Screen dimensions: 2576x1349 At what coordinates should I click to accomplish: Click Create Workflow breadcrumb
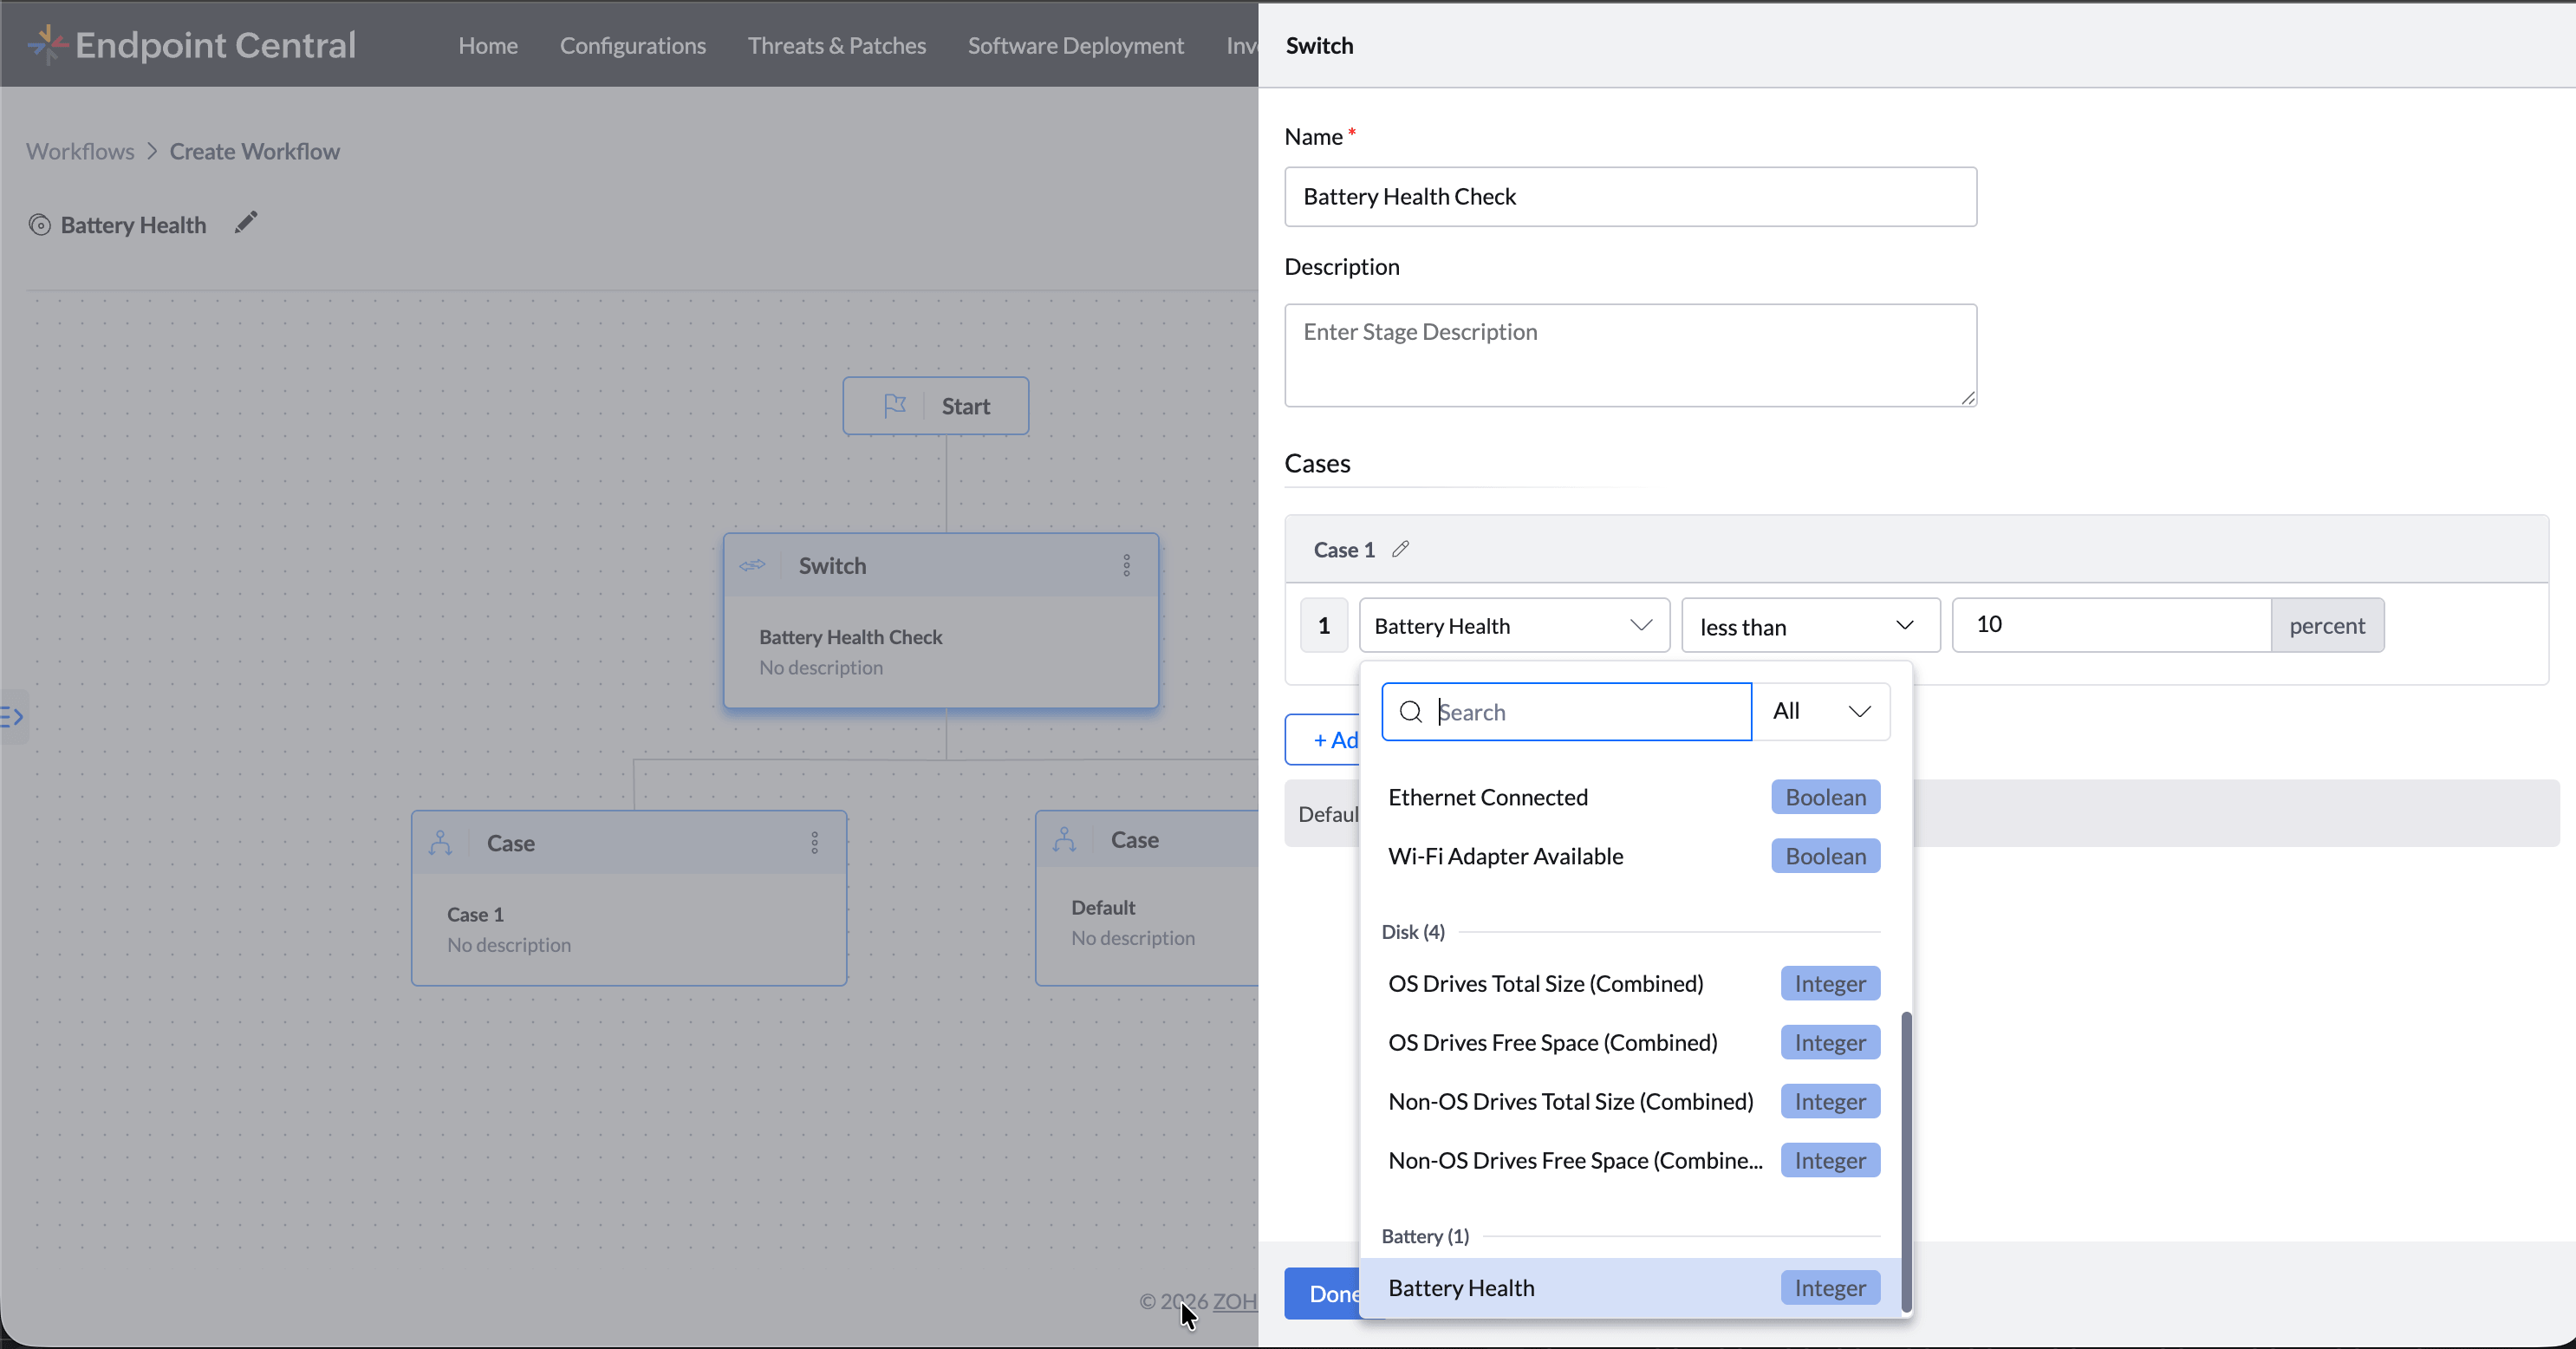click(255, 151)
